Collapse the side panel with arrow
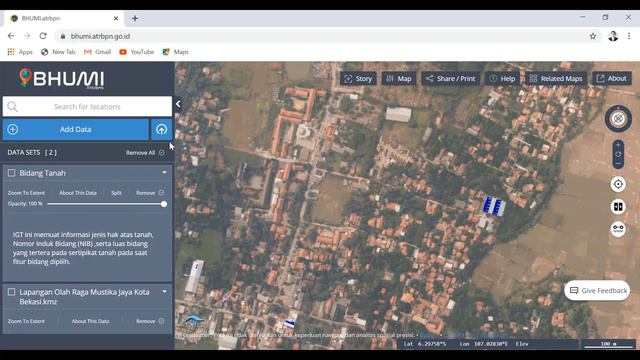 point(178,104)
